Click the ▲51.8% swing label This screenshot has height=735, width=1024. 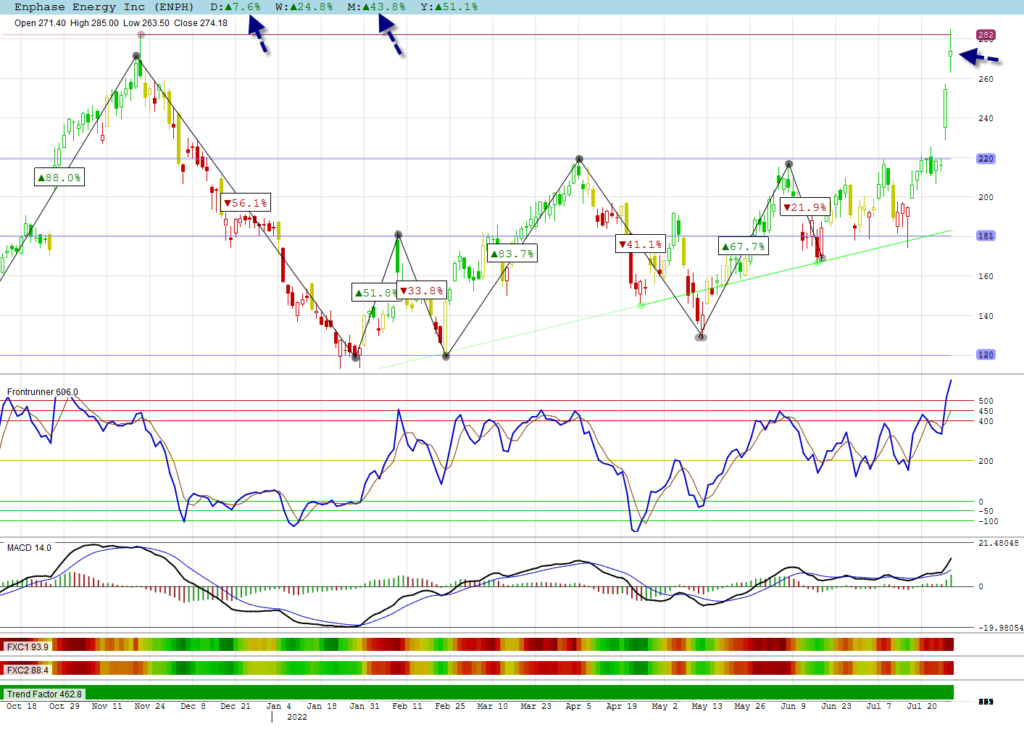point(376,293)
